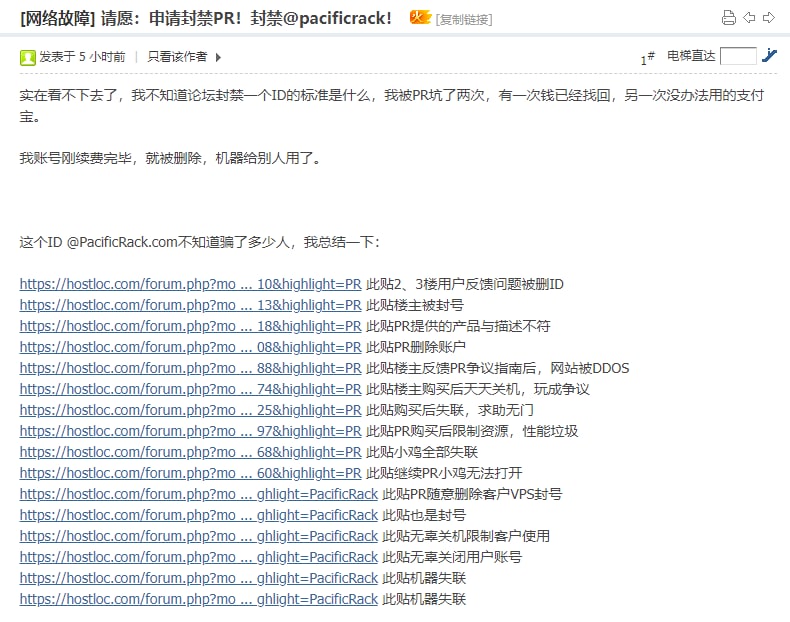This screenshot has height=622, width=790.
Task: Open first link labeled 此贴机器失联
Action: tap(199, 578)
